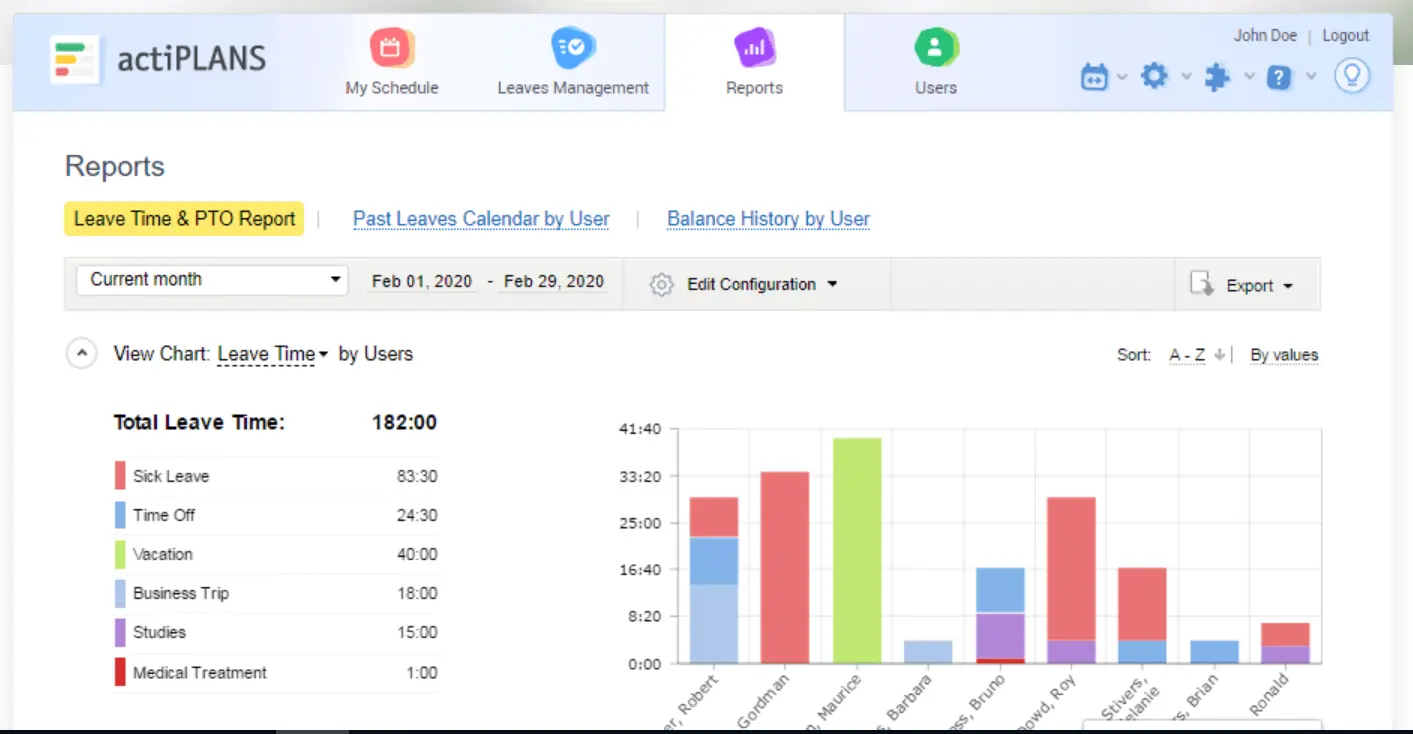Expand the Leave Time chart type dropdown
Screen dimensions: 1413x734
pyautogui.click(x=272, y=354)
